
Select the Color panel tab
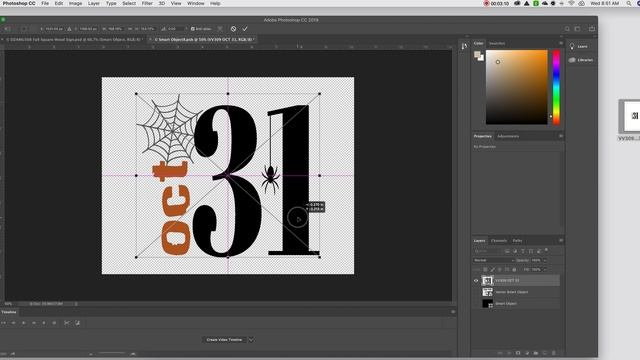point(478,43)
